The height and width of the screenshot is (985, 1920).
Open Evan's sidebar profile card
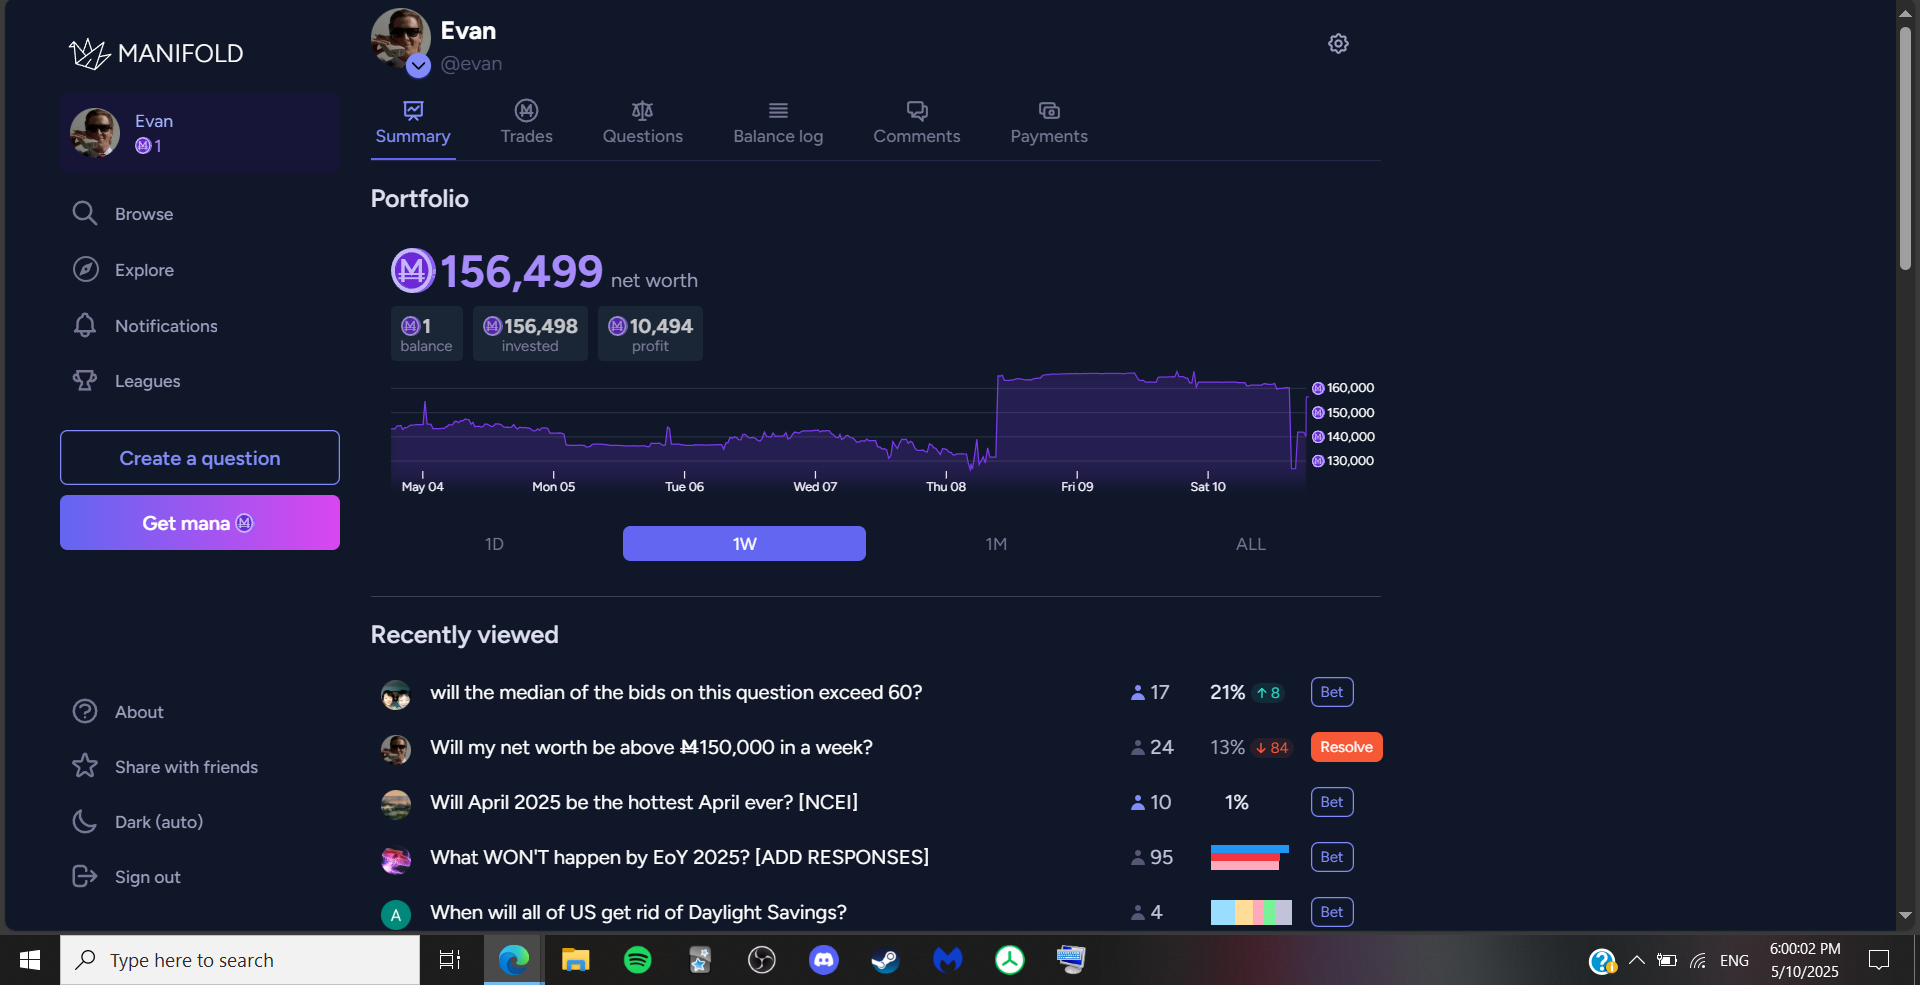pyautogui.click(x=200, y=133)
